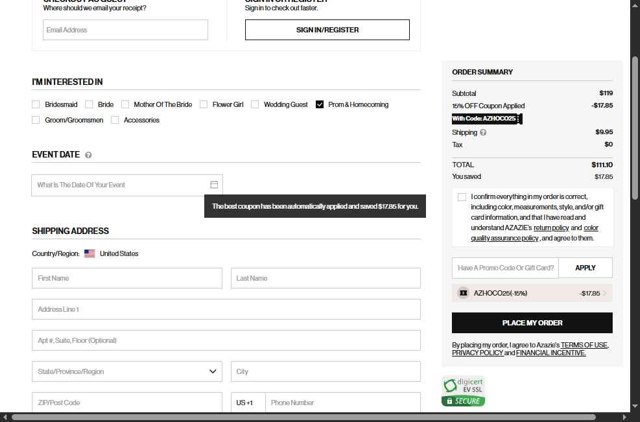Click the Shipping info question icon
This screenshot has height=422, width=640.
[x=483, y=132]
